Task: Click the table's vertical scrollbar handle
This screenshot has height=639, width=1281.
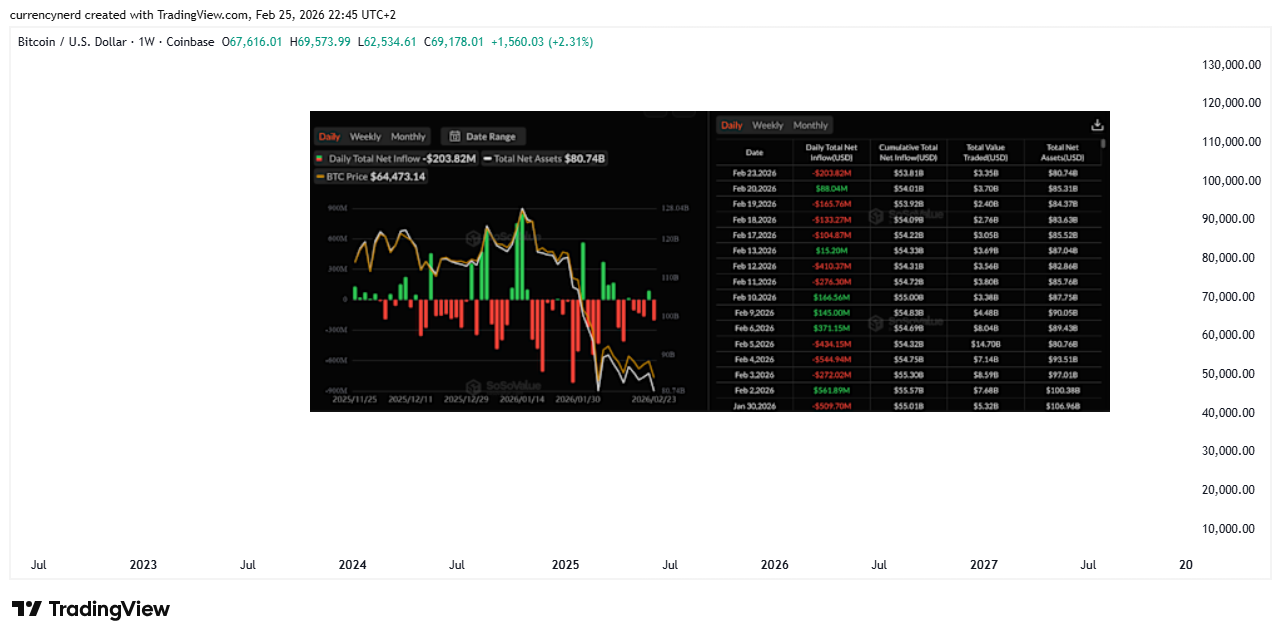Action: pos(1104,143)
